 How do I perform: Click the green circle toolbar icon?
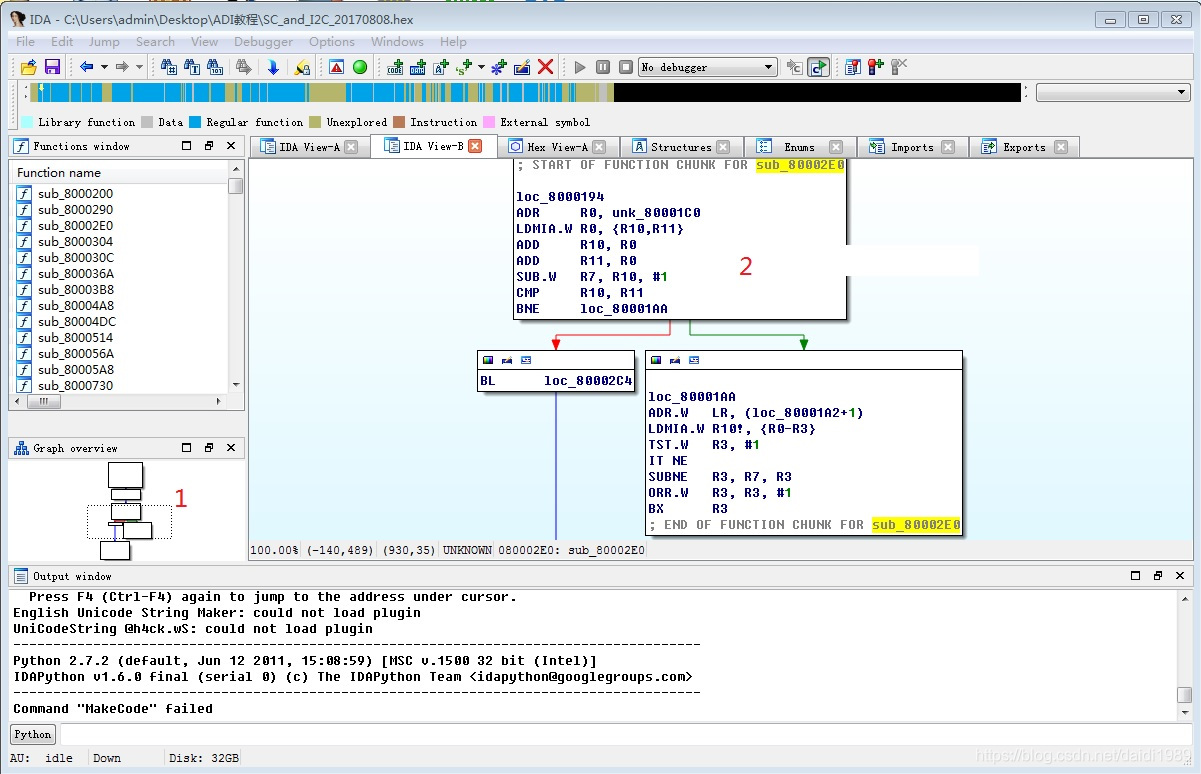[360, 67]
